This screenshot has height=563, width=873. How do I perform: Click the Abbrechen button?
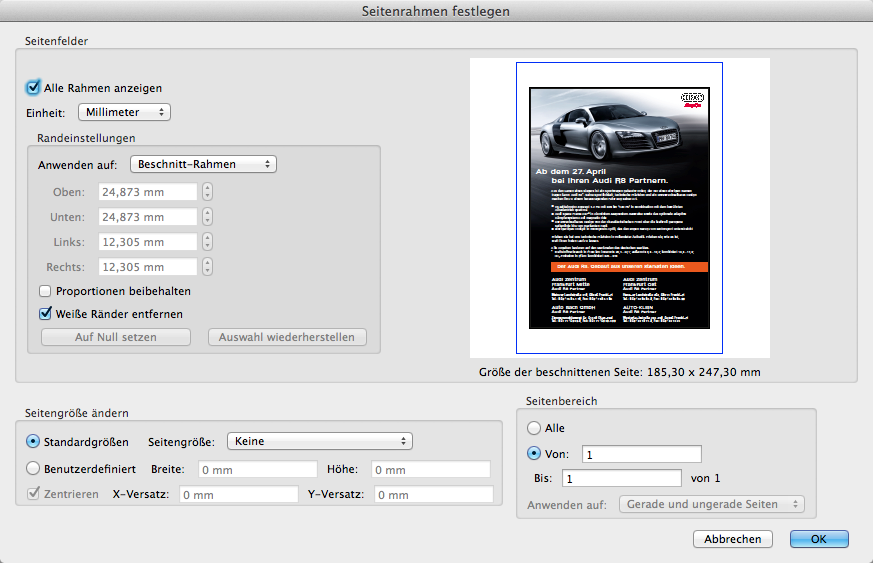click(733, 539)
